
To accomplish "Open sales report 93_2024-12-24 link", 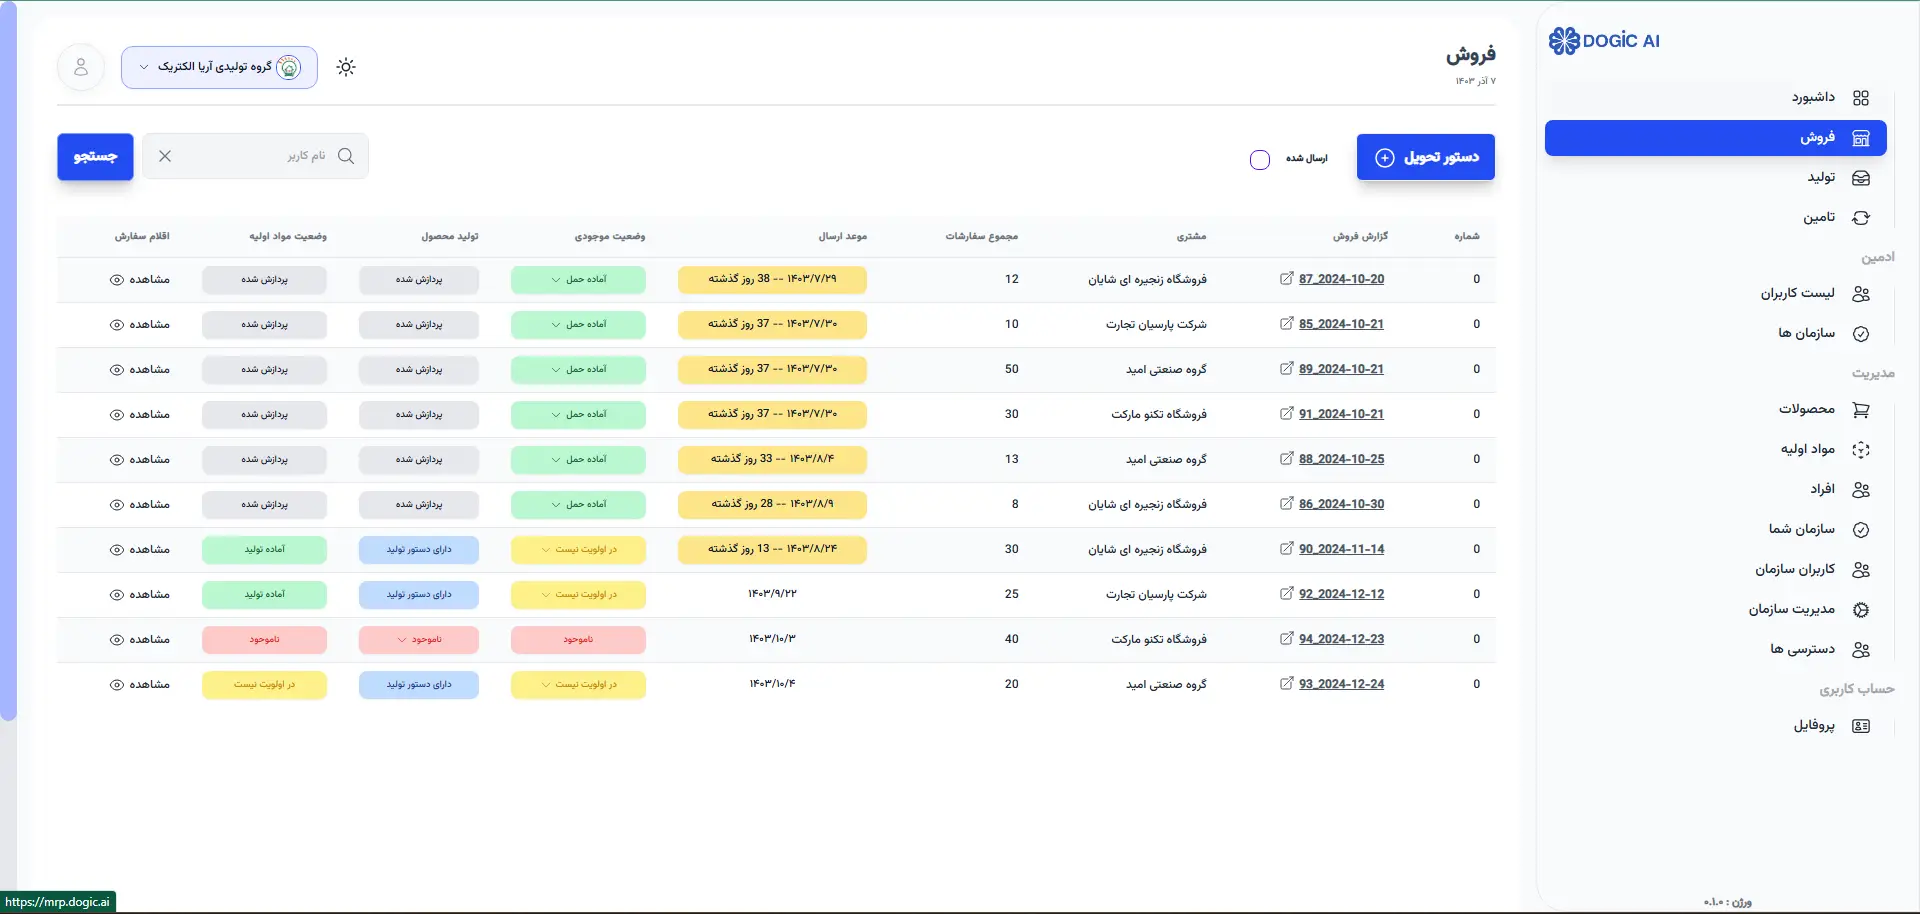I will pyautogui.click(x=1342, y=684).
